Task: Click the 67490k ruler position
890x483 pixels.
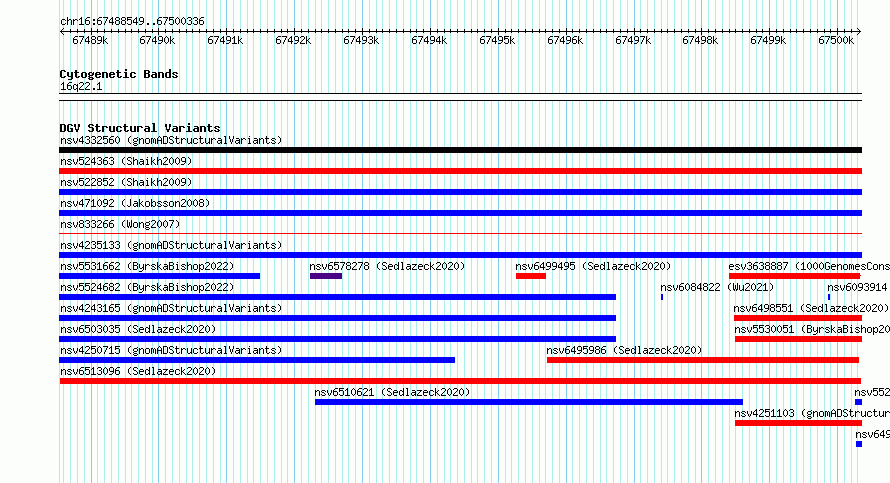Action: (157, 40)
